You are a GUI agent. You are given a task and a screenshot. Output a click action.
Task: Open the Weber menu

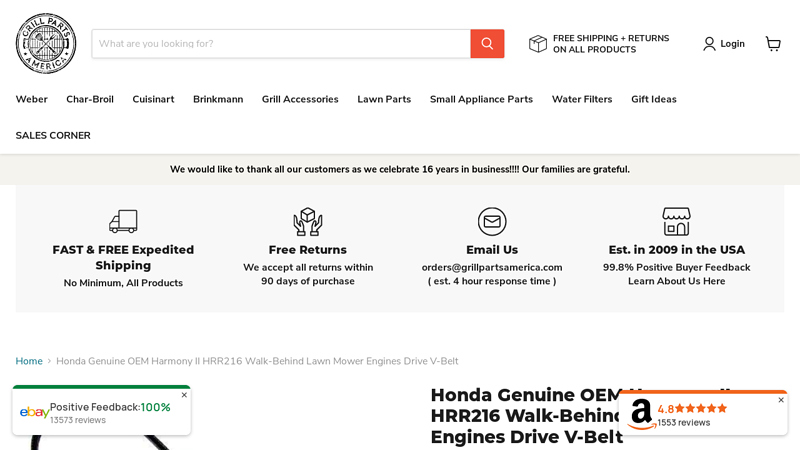pyautogui.click(x=32, y=99)
